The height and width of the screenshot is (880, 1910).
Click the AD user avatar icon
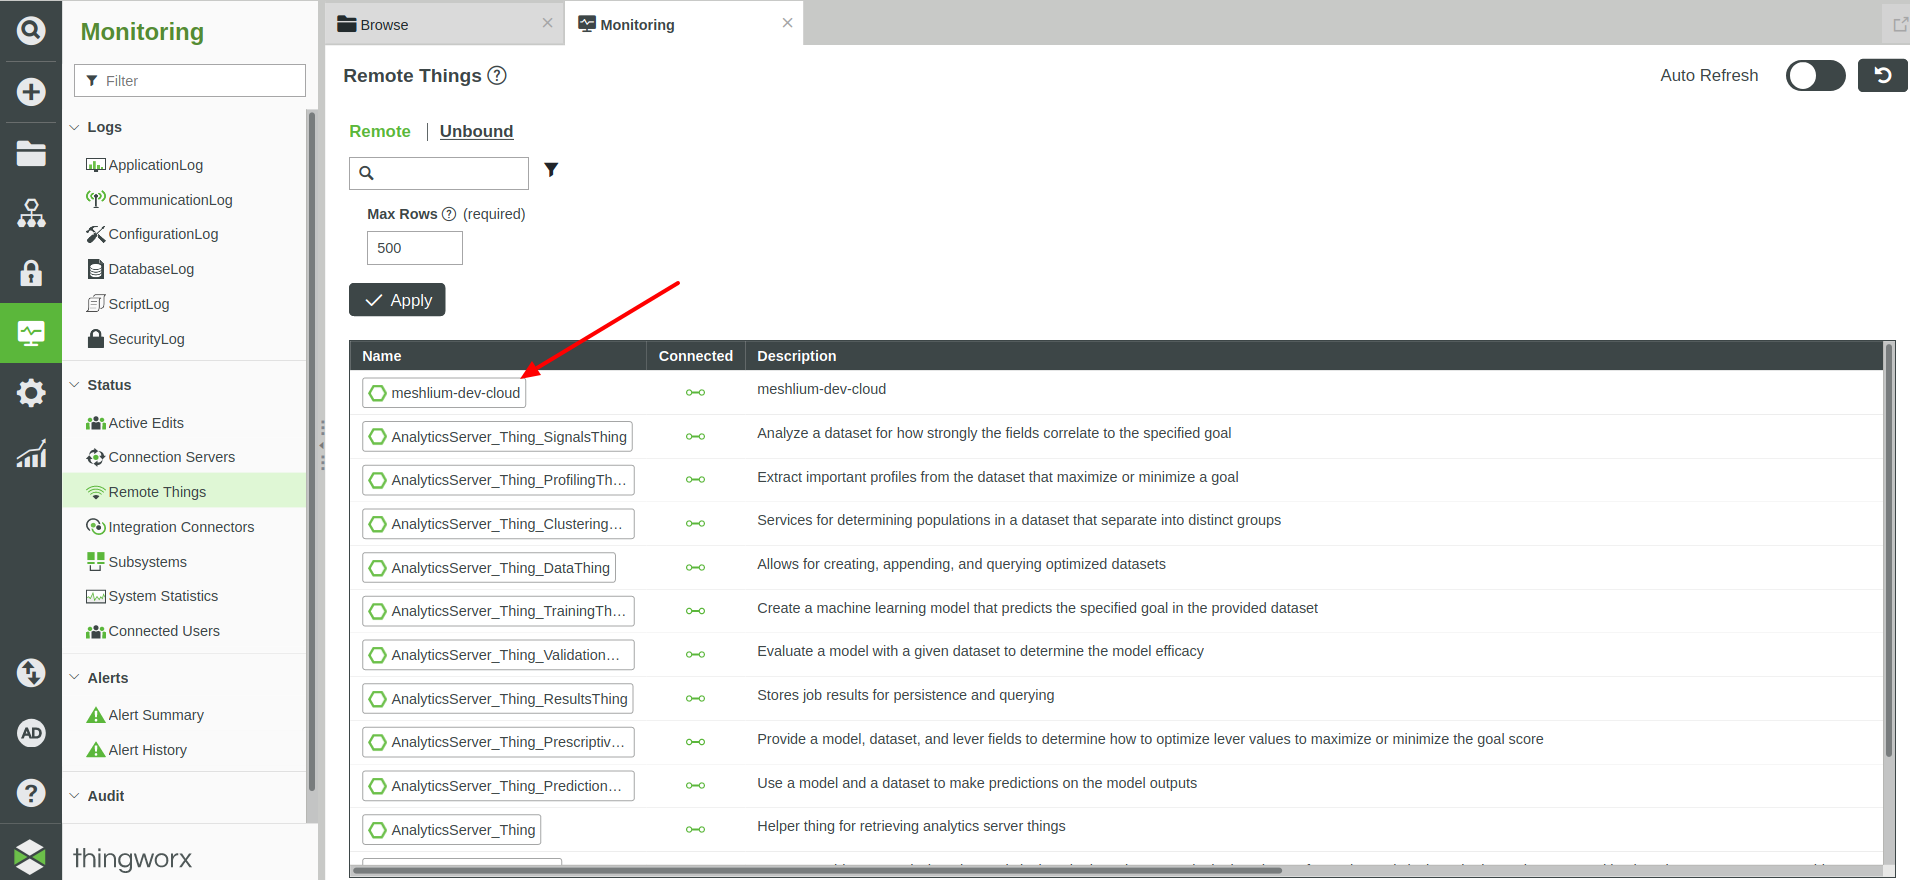(x=31, y=733)
